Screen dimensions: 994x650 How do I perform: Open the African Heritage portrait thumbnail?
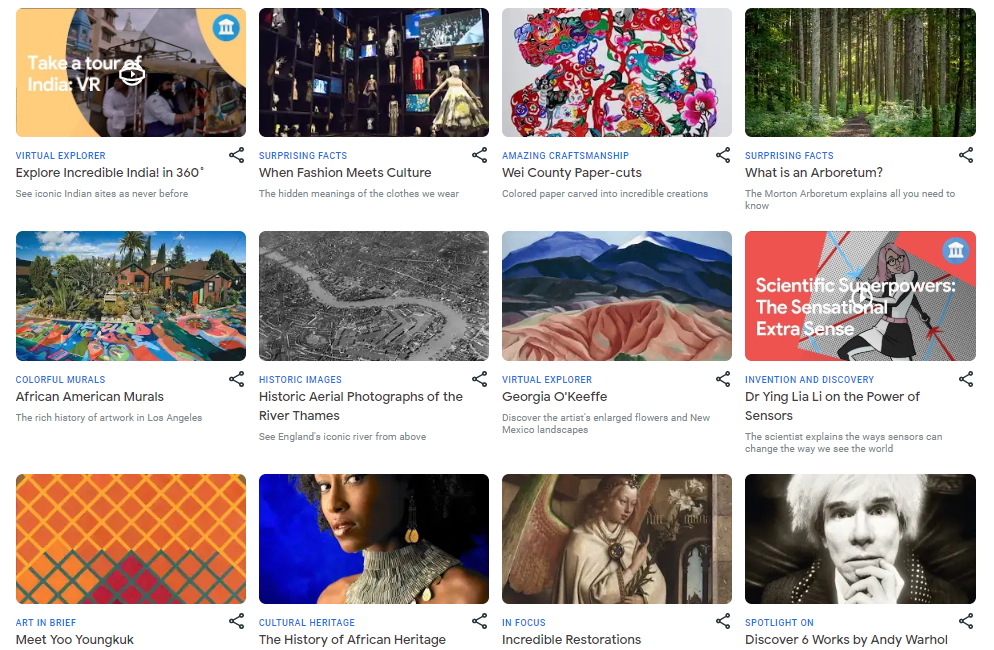click(374, 539)
